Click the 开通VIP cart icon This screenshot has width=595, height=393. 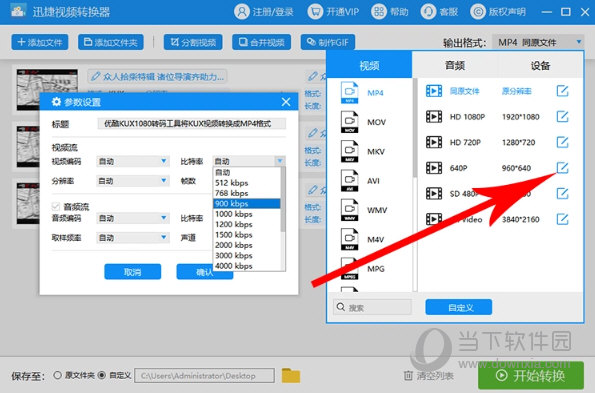[x=315, y=12]
